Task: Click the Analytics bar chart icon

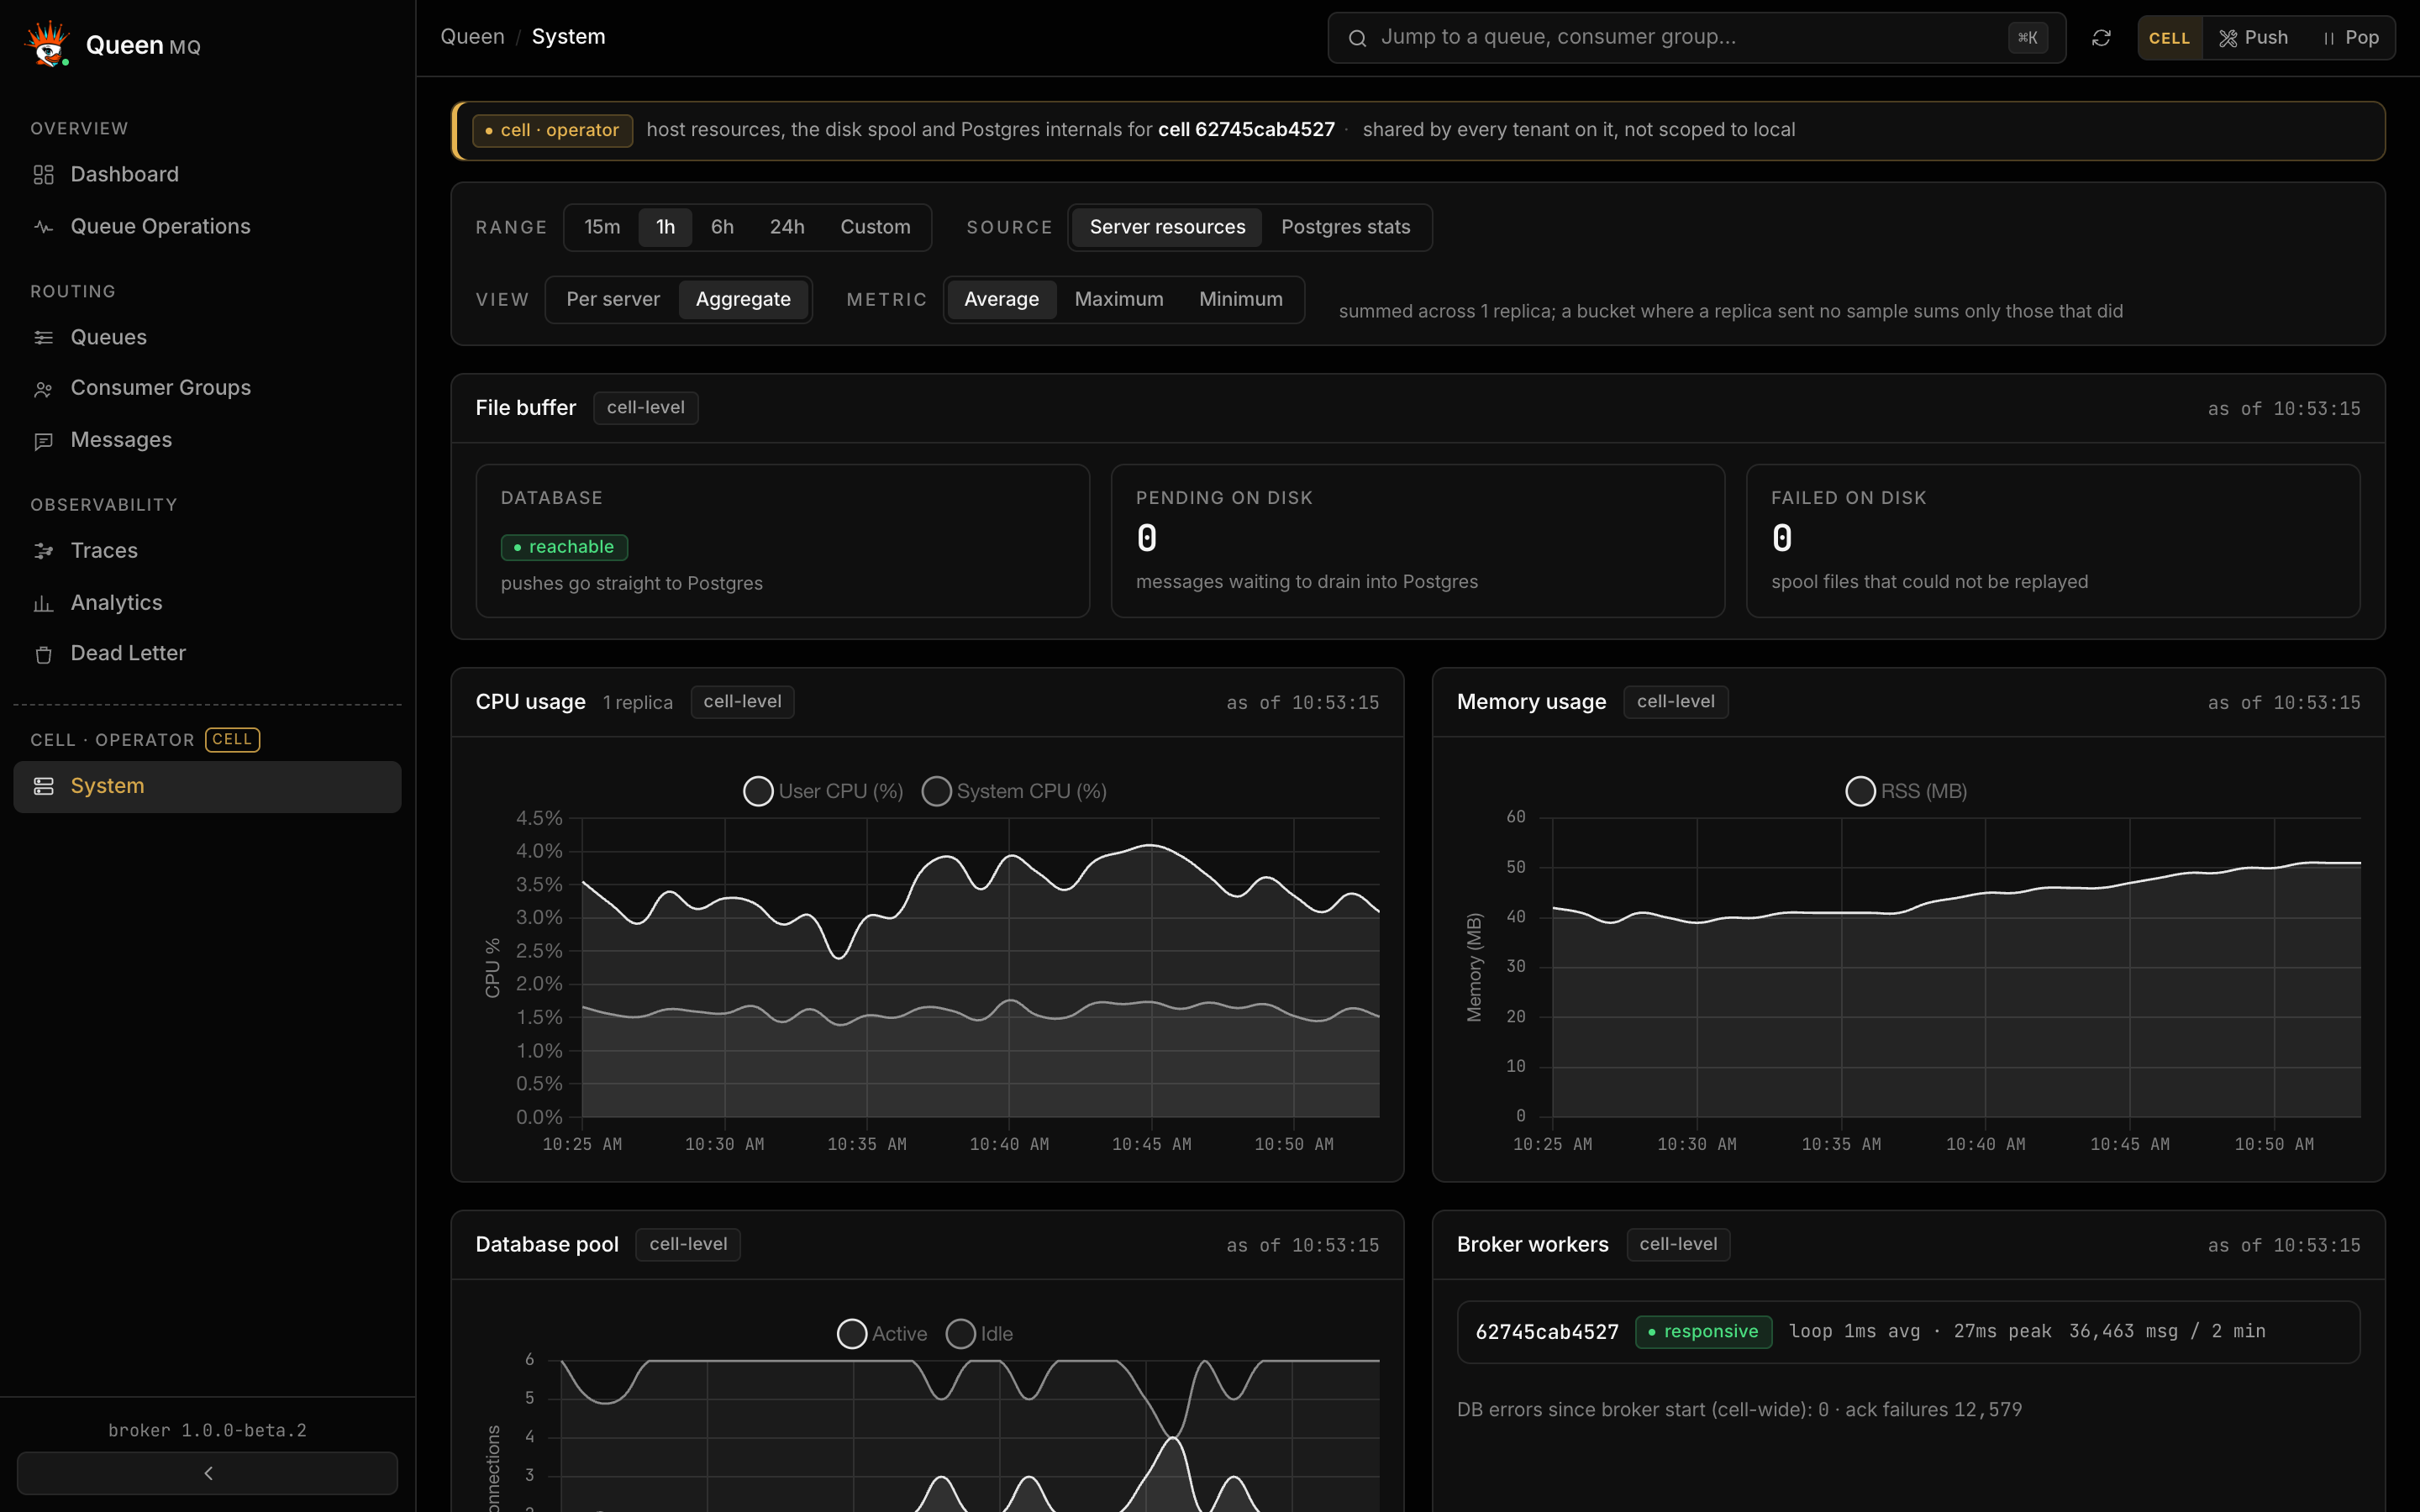Action: [x=43, y=603]
